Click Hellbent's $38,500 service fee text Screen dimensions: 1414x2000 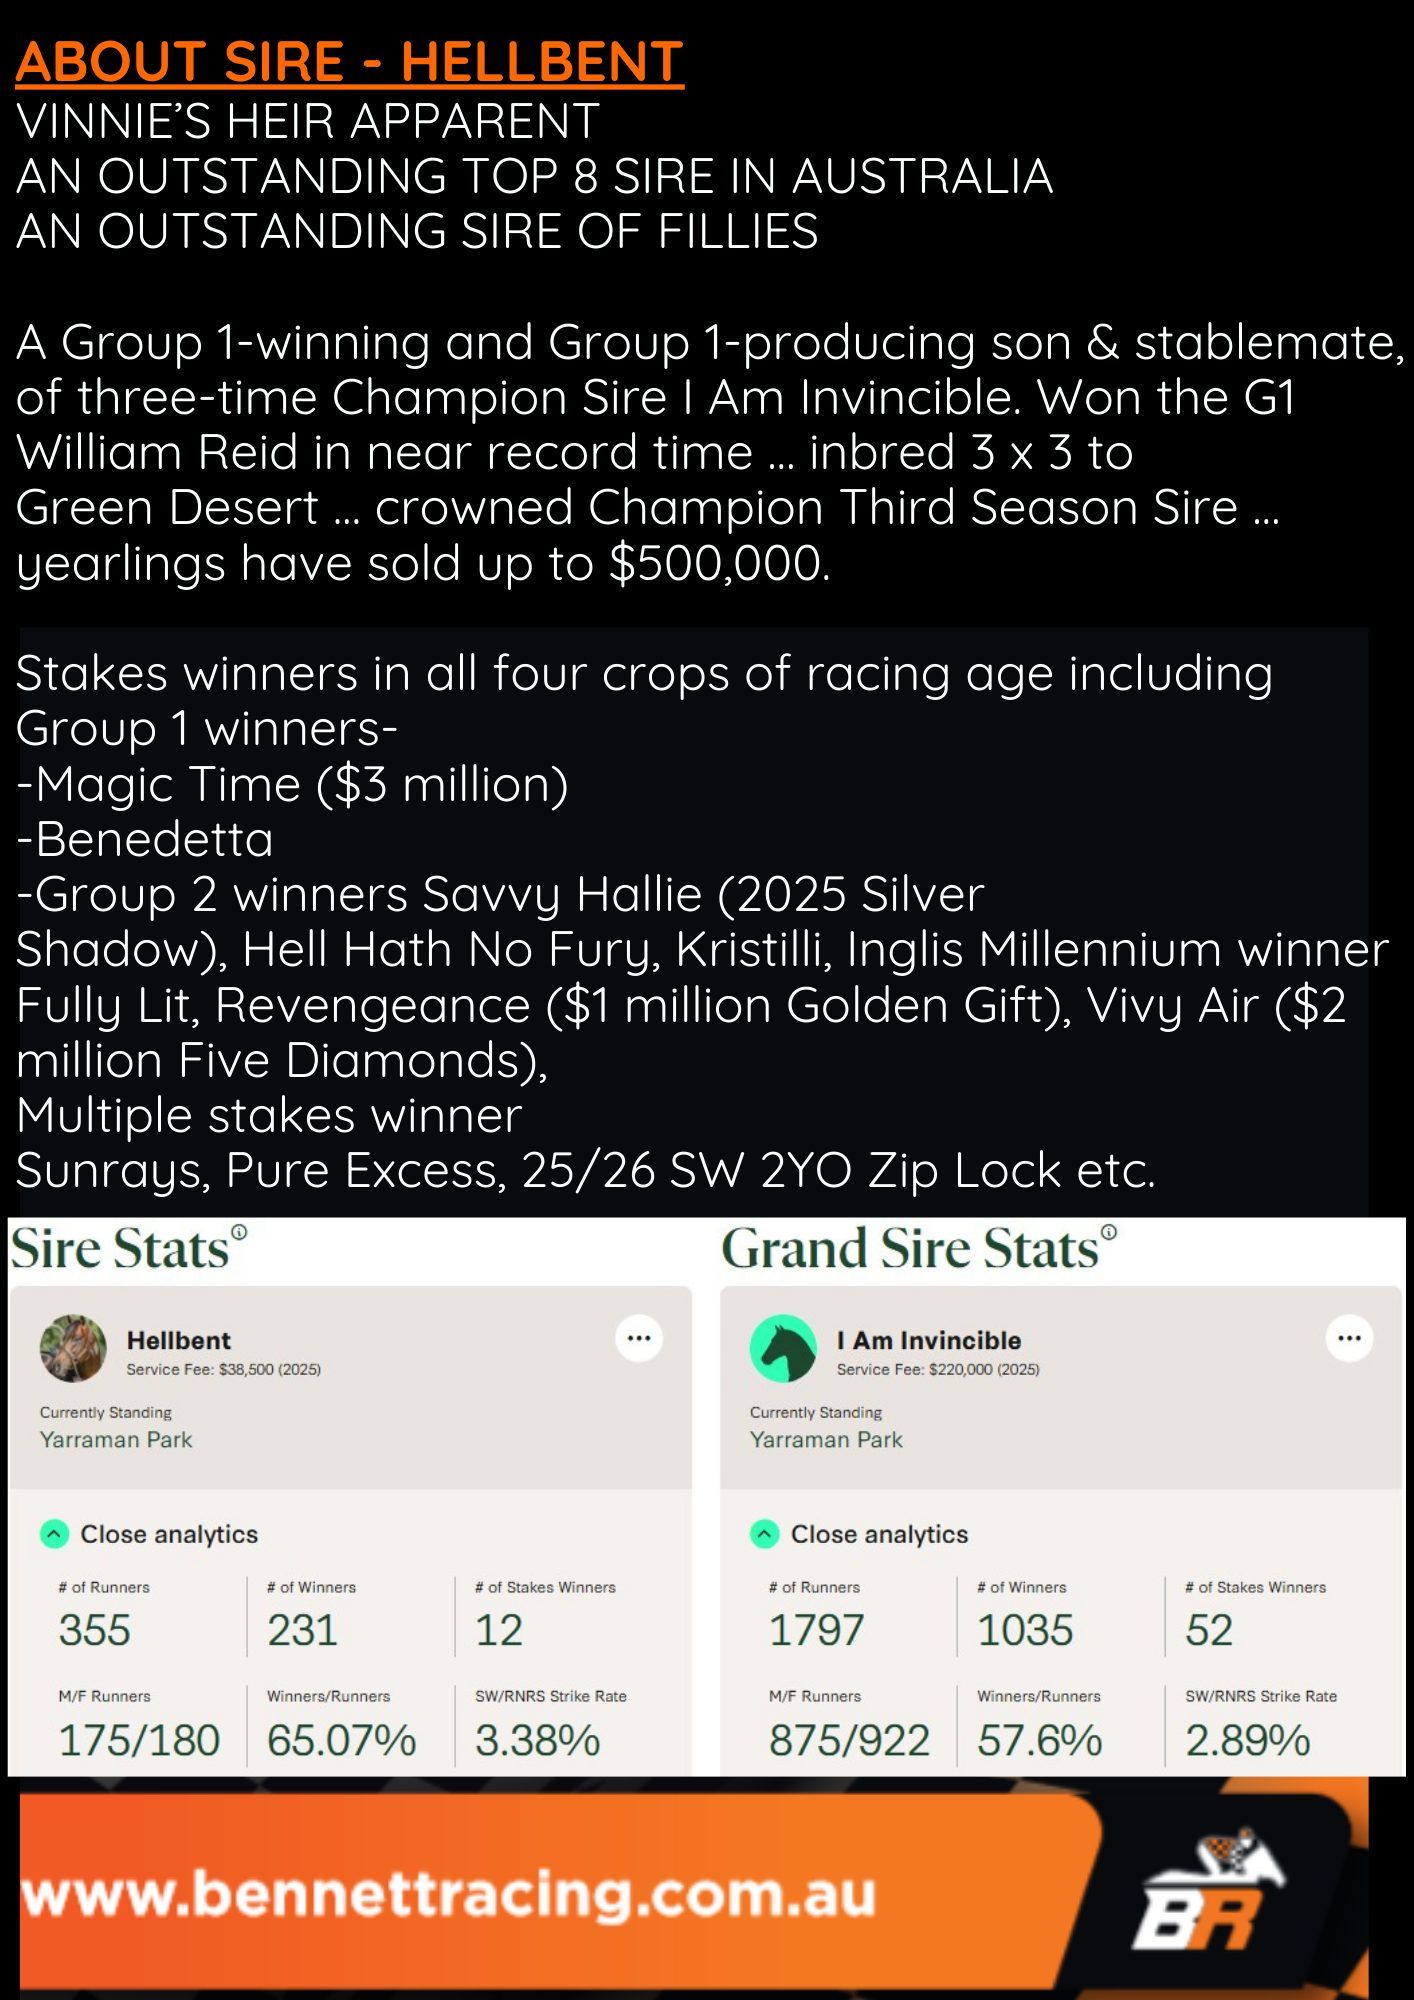tap(223, 1369)
